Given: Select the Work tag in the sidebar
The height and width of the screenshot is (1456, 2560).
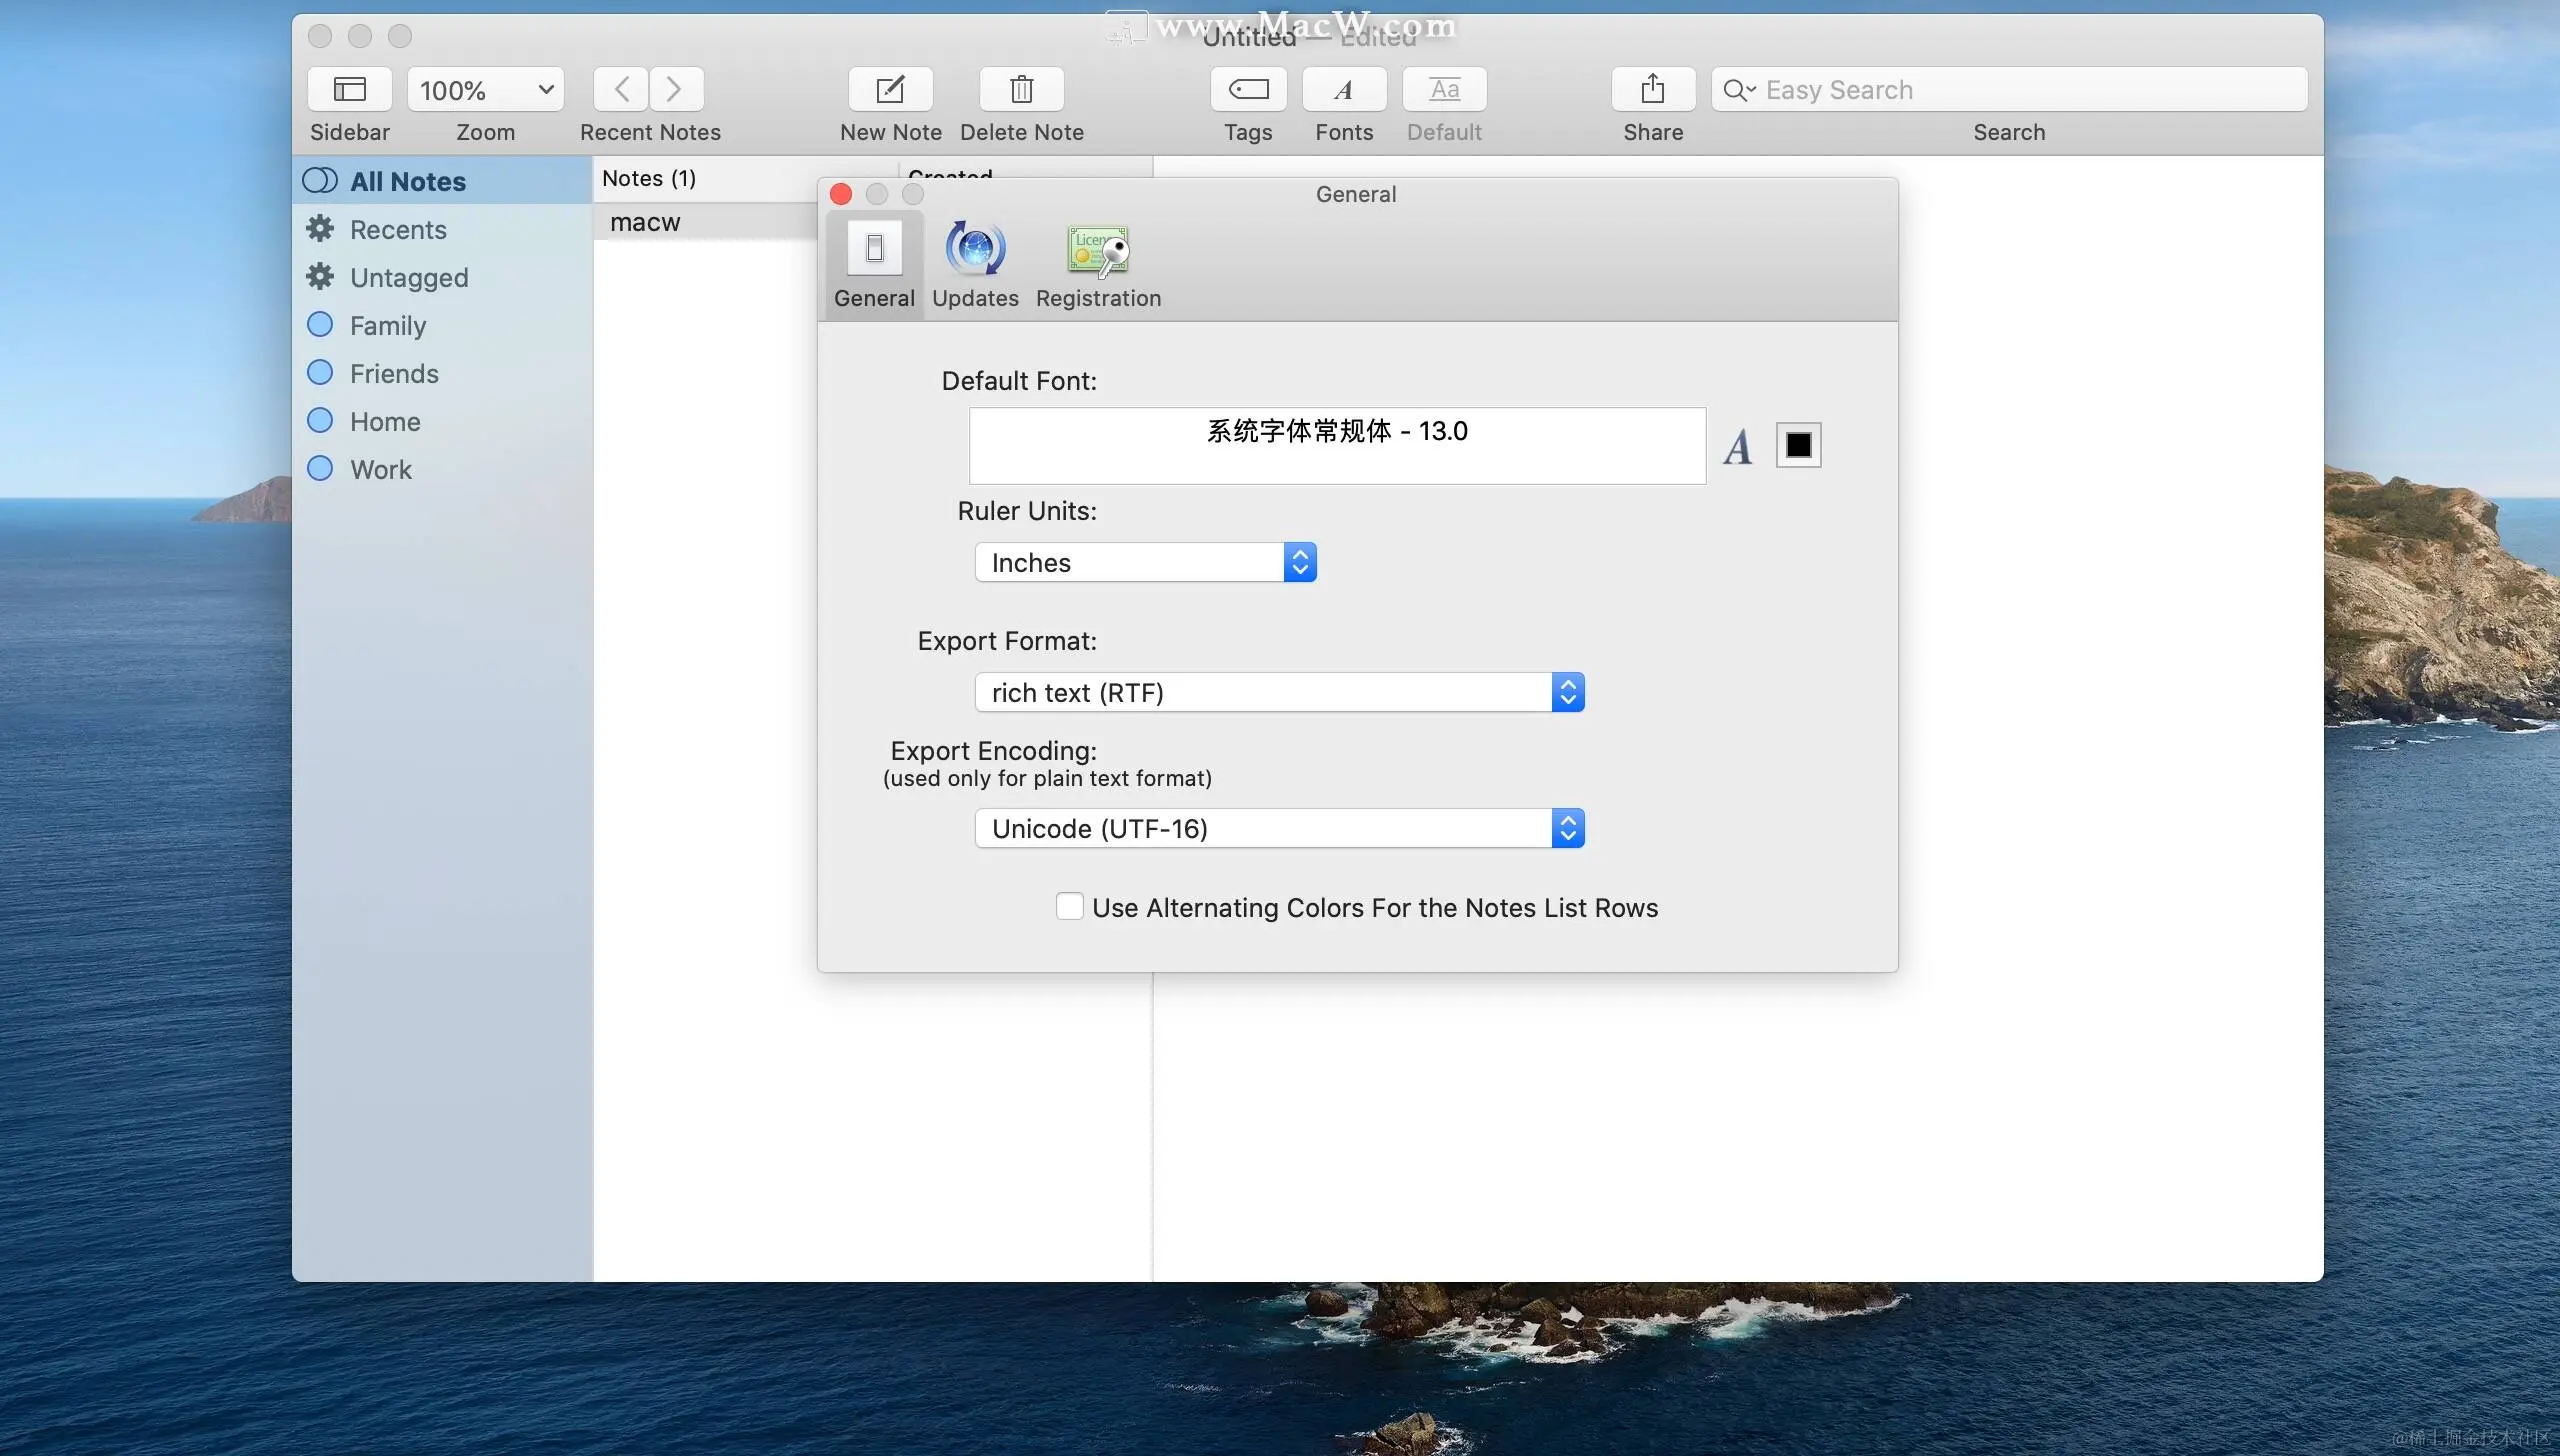Looking at the screenshot, I should pyautogui.click(x=380, y=470).
